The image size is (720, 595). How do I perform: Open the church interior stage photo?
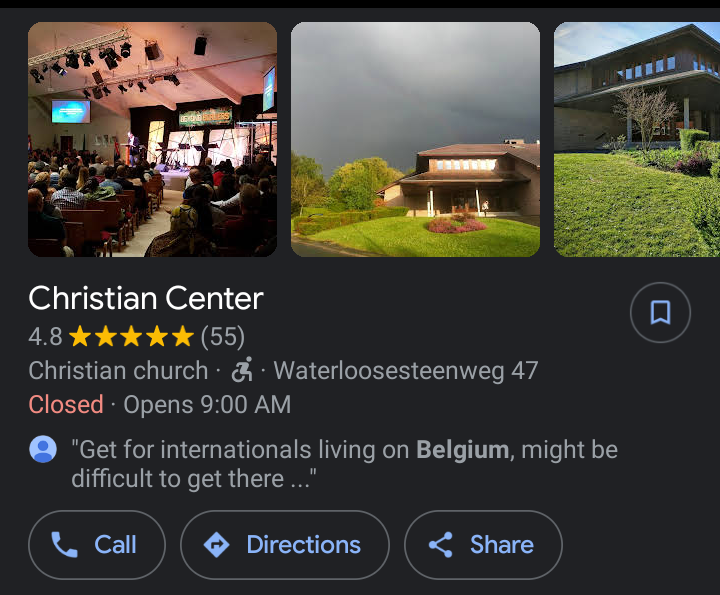[x=152, y=139]
